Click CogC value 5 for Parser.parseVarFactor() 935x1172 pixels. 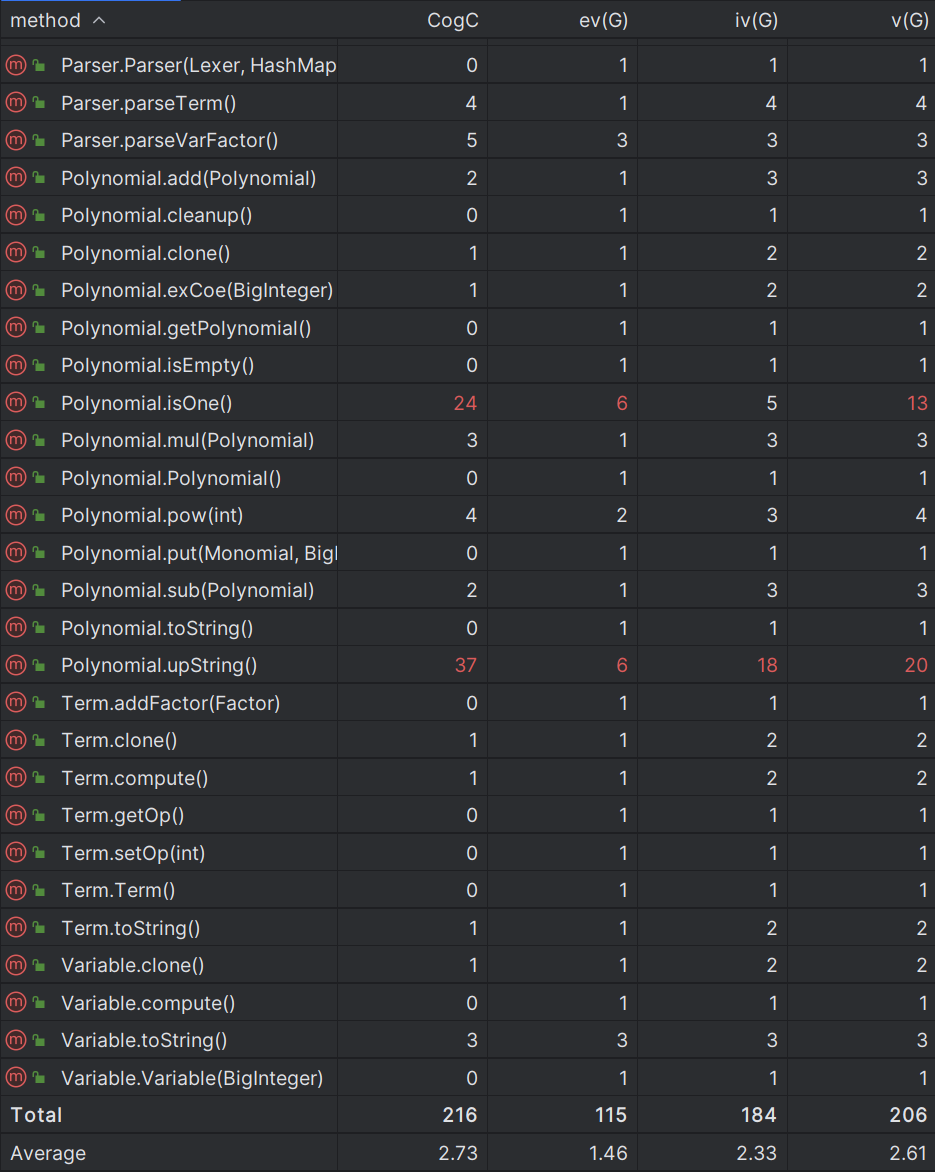(472, 141)
